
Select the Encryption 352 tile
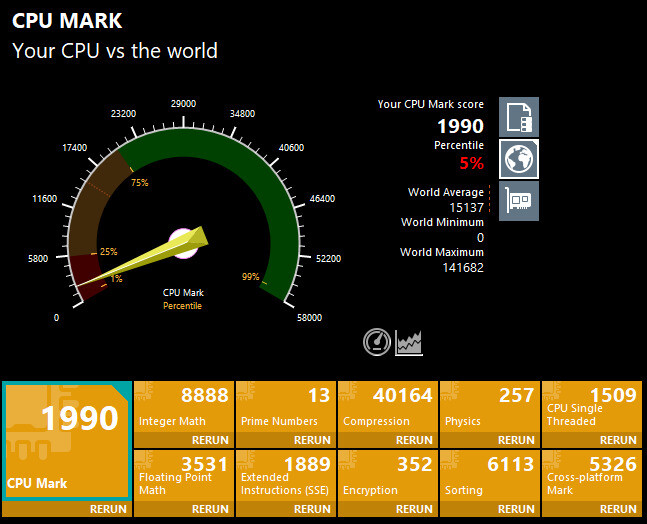point(388,476)
